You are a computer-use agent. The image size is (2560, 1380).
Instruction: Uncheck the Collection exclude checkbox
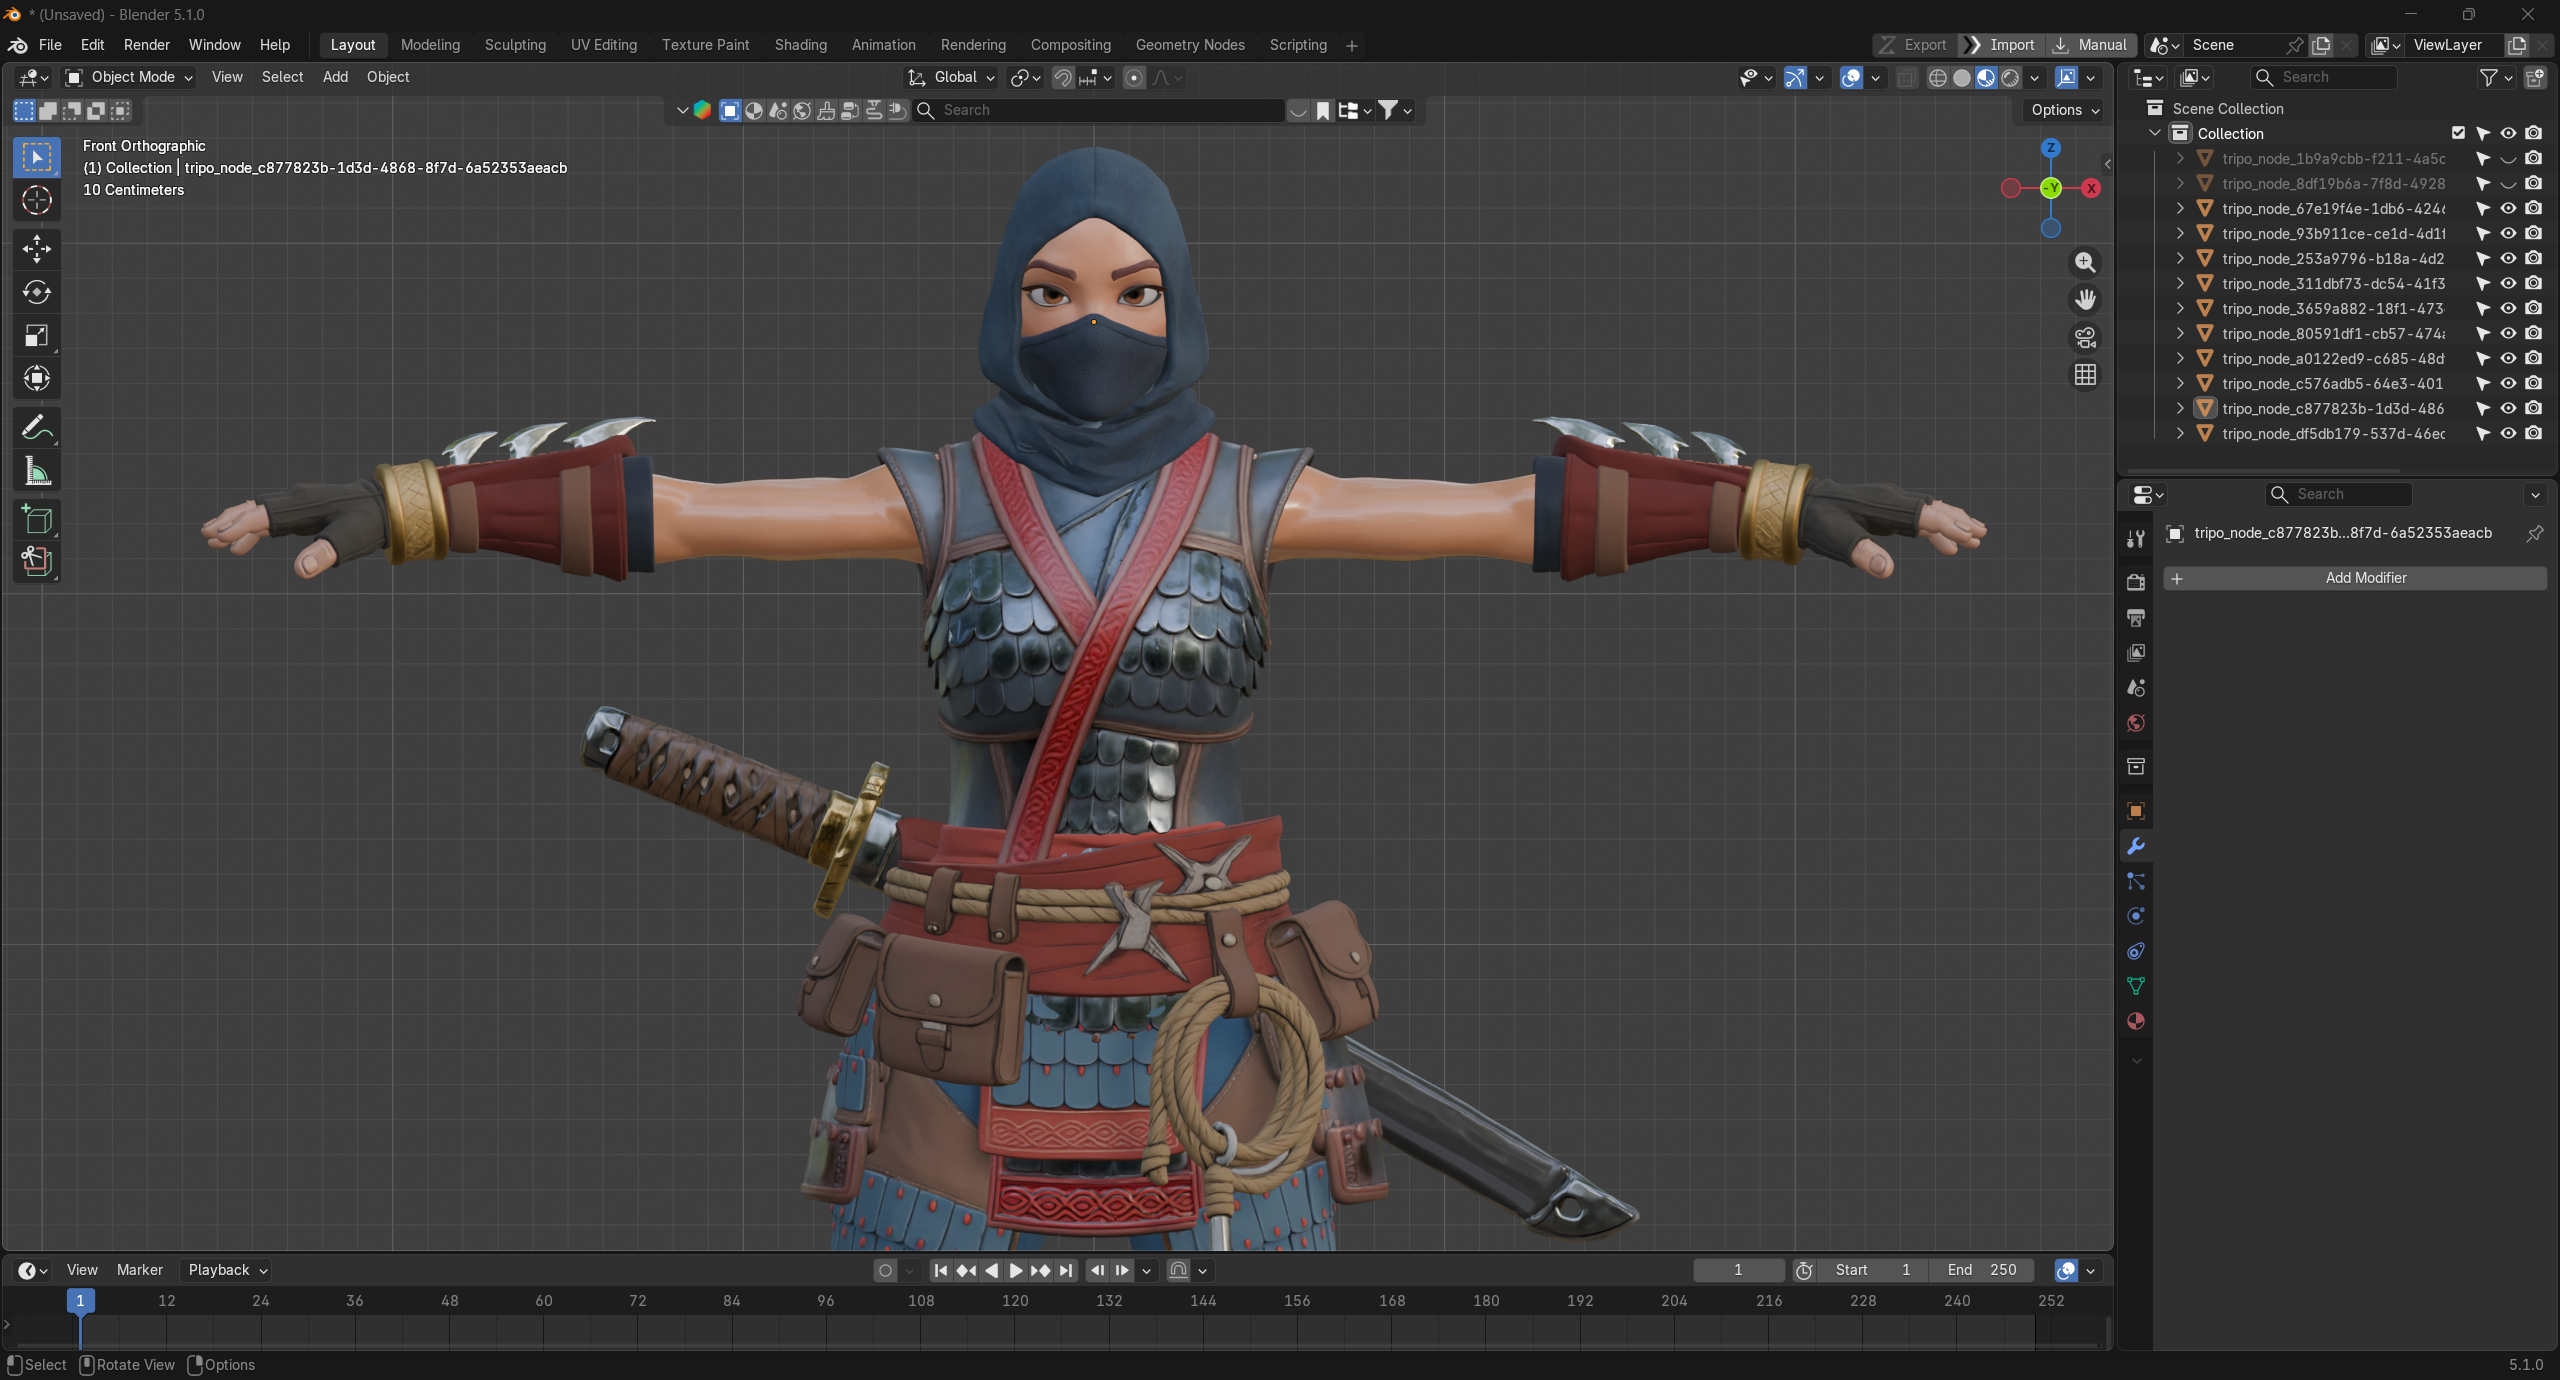pyautogui.click(x=2458, y=133)
